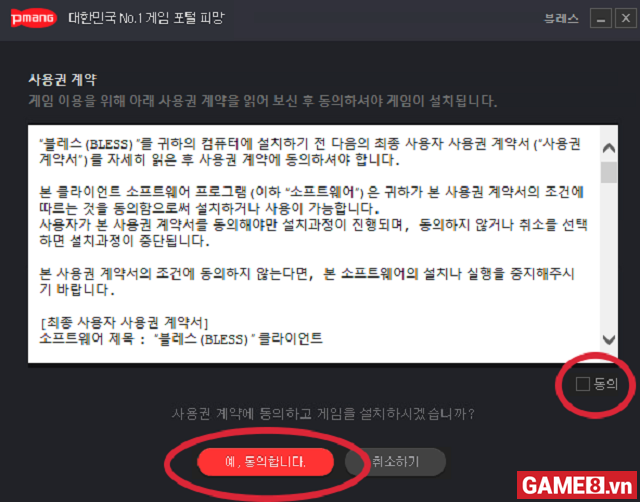Click the license scrollbar thumb
The image size is (640, 502).
609,172
